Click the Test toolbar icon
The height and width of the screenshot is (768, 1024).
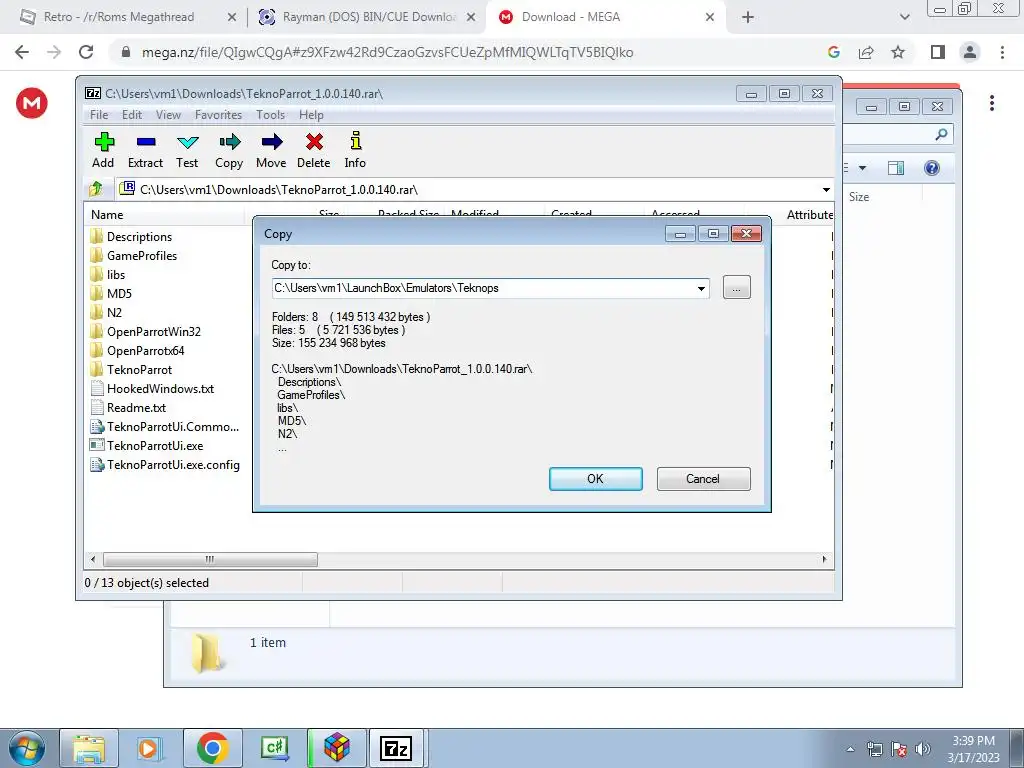click(187, 150)
